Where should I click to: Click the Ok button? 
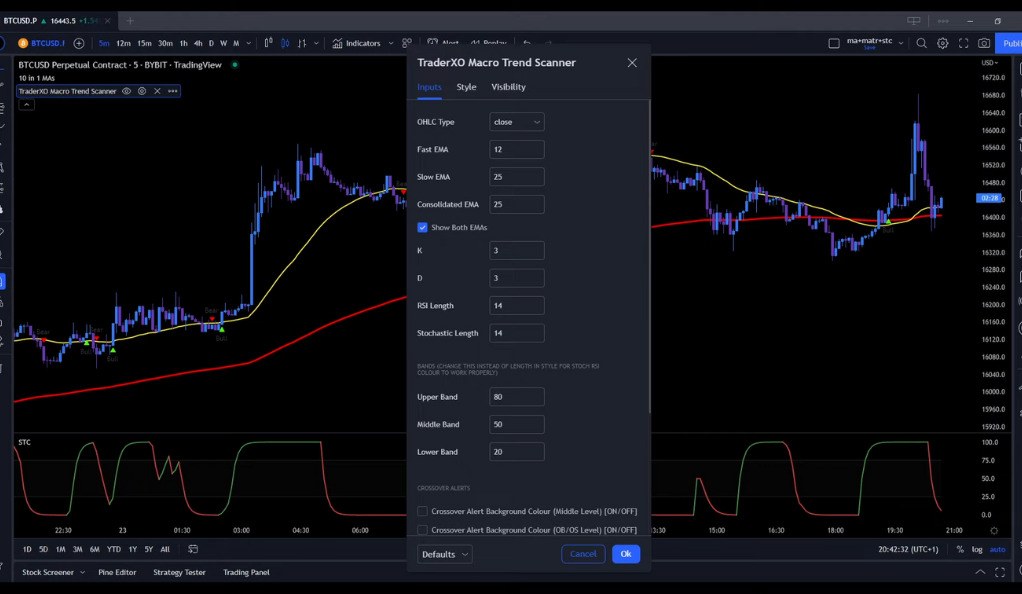click(x=626, y=554)
